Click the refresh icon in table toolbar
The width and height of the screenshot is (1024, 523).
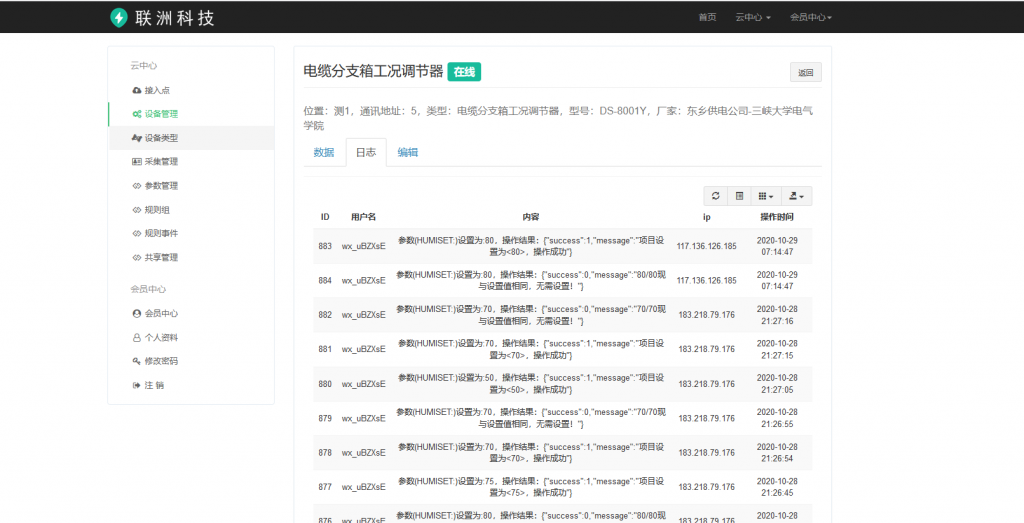(715, 196)
